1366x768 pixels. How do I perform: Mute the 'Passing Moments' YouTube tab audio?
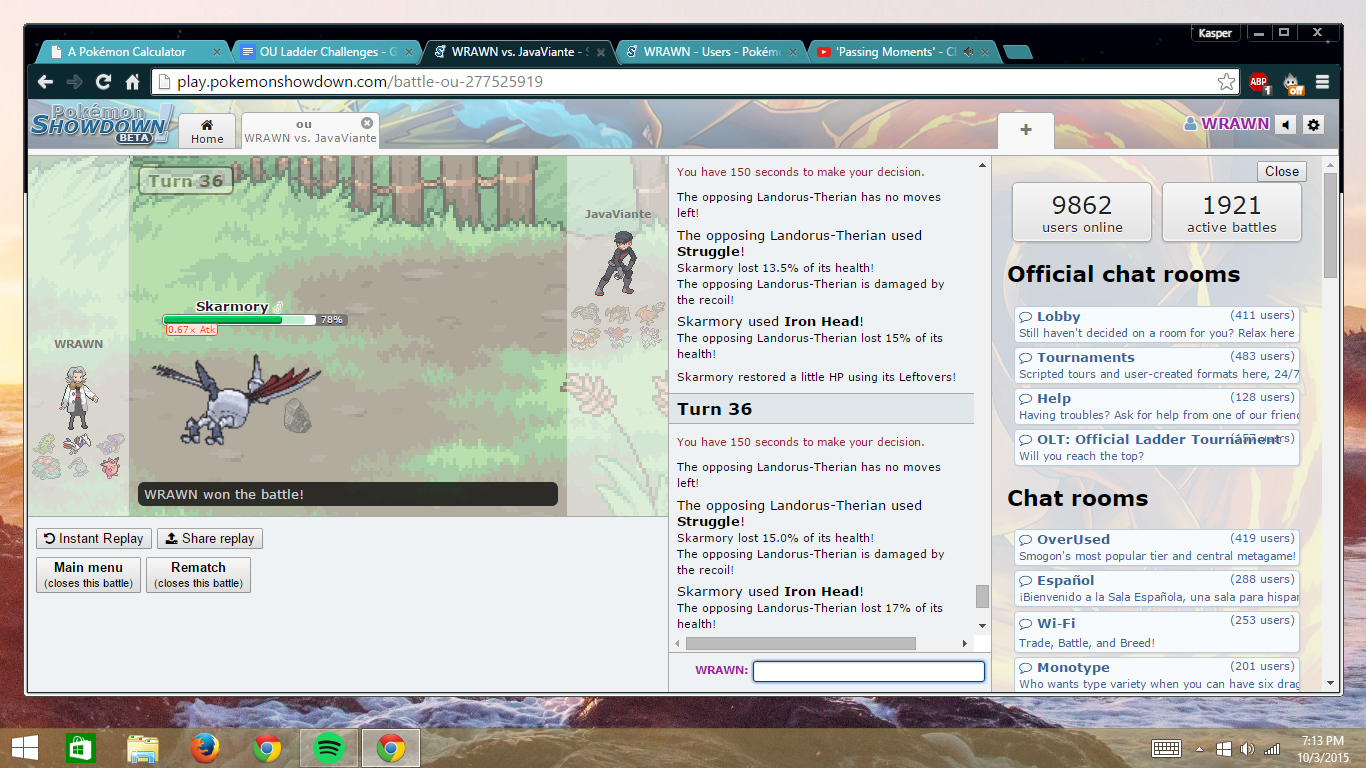968,52
